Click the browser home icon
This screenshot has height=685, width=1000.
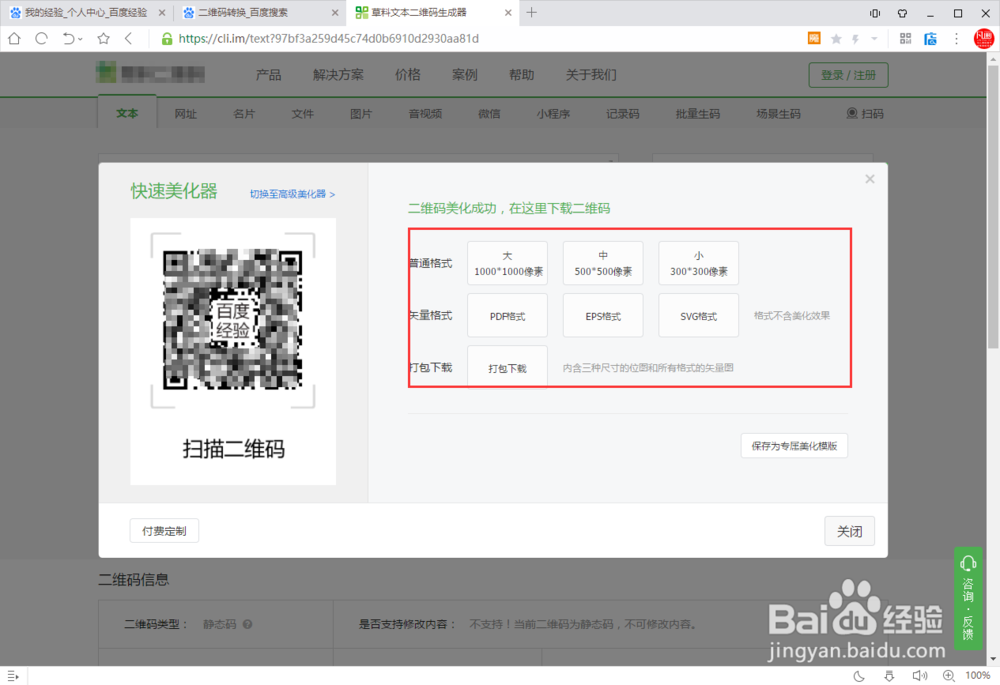pyautogui.click(x=14, y=39)
